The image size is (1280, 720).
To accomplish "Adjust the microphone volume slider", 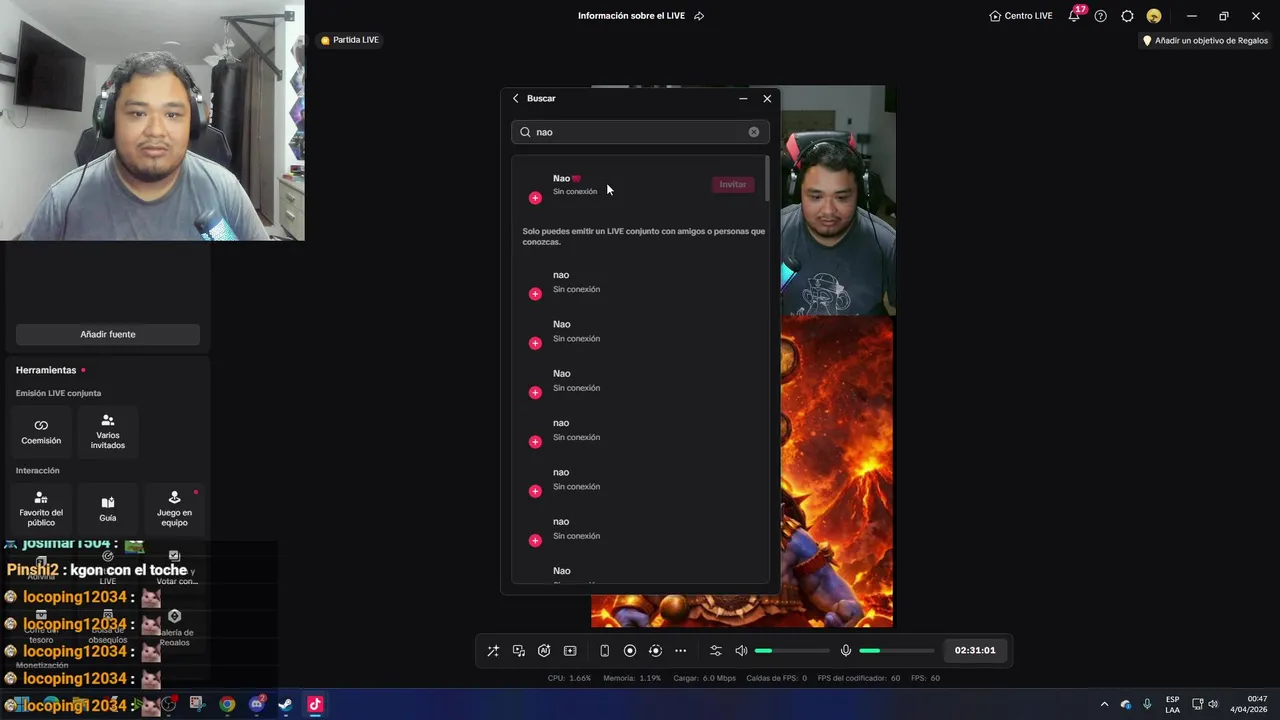I will click(897, 651).
